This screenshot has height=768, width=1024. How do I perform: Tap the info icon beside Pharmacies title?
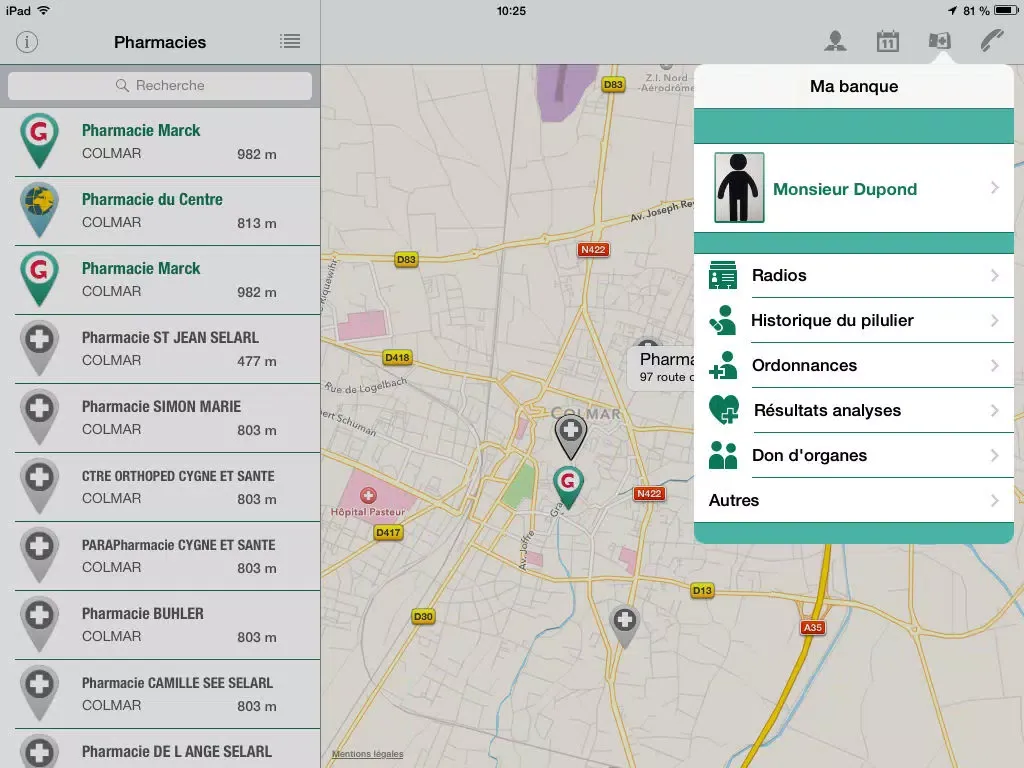(27, 42)
